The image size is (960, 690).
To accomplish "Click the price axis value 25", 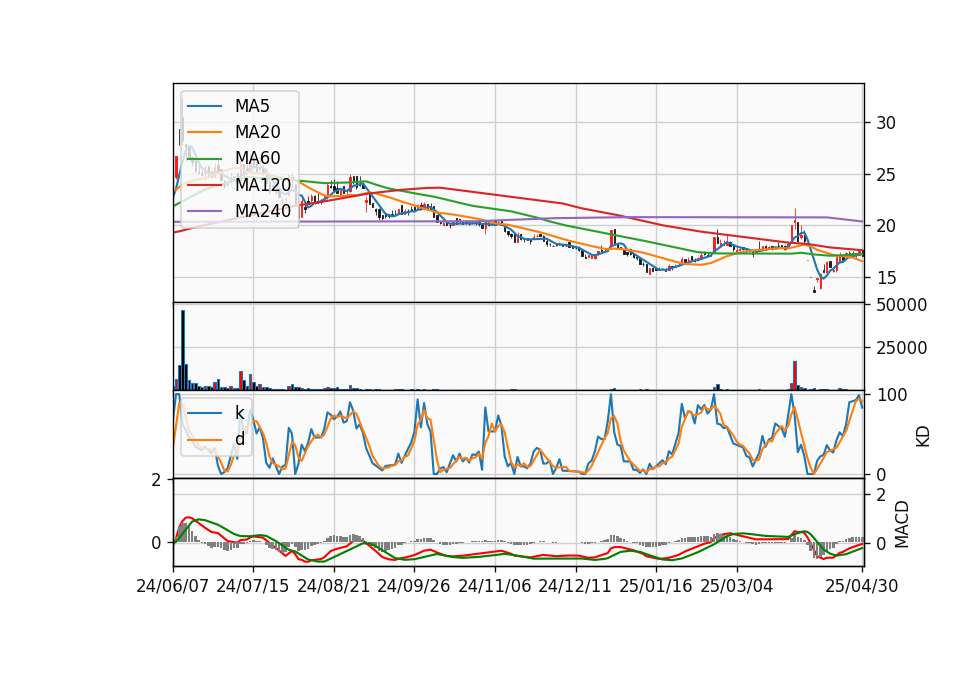I will point(885,175).
